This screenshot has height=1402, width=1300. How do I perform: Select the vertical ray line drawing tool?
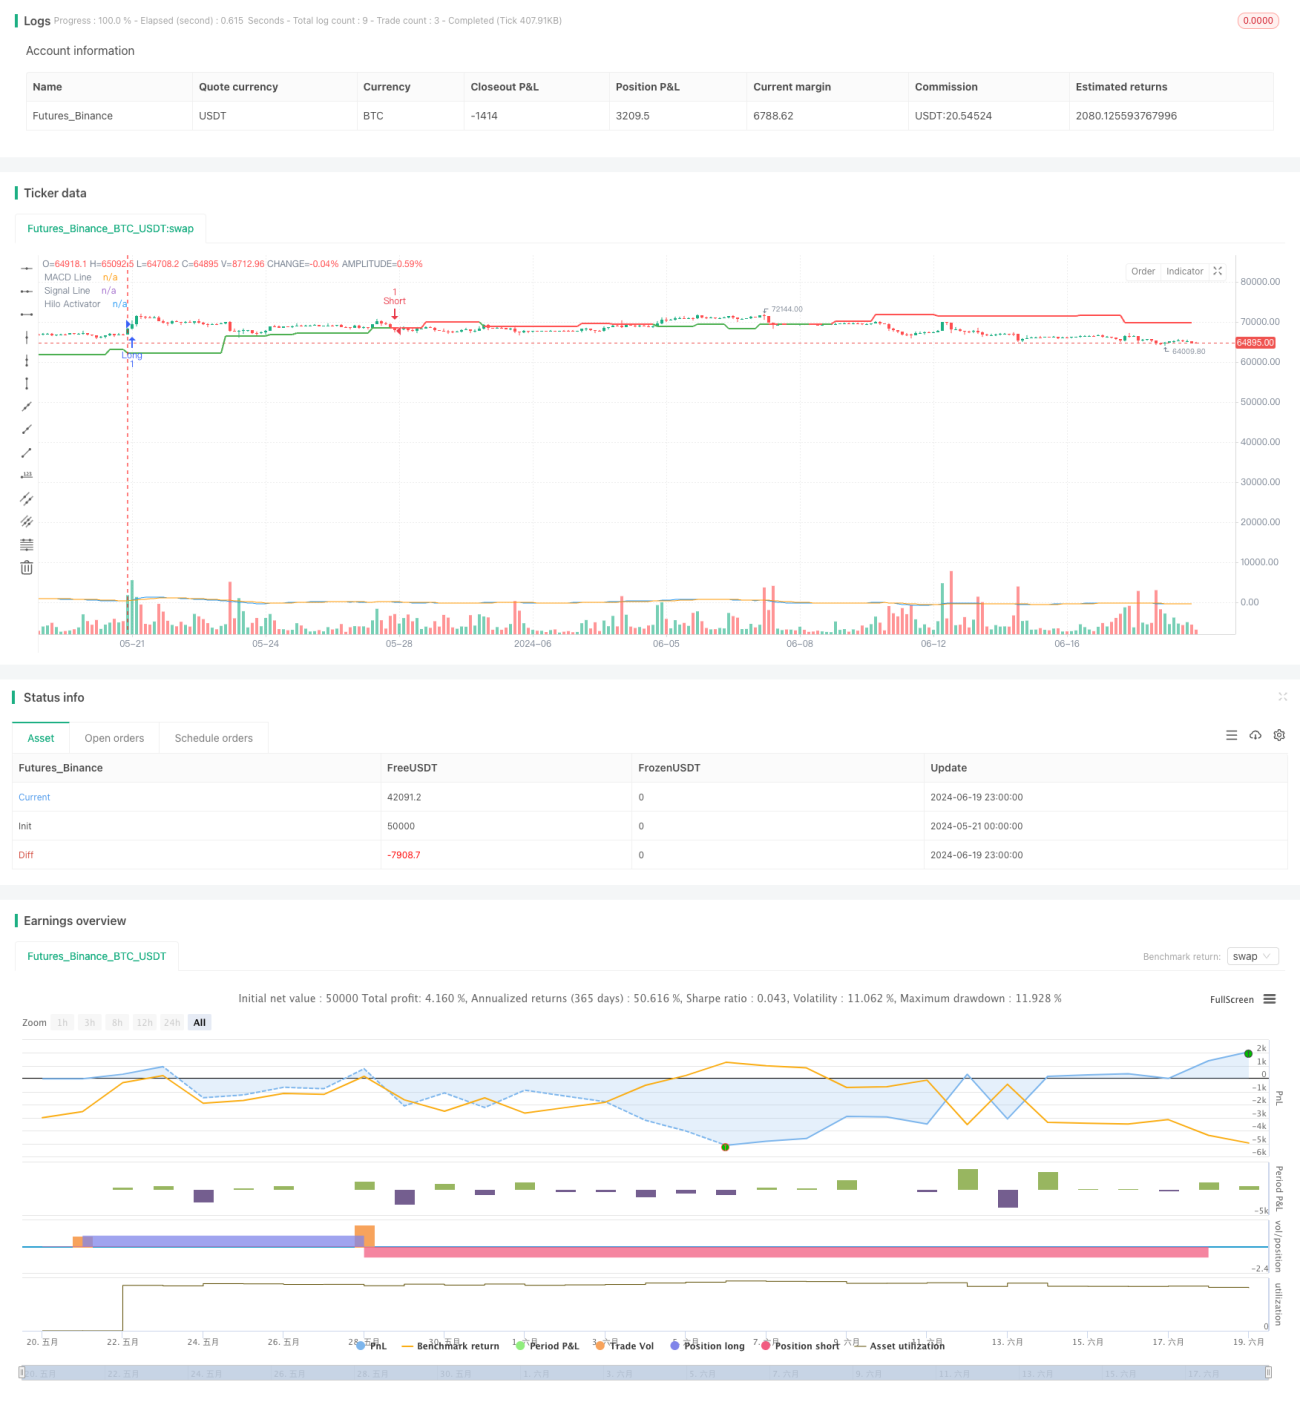[27, 360]
